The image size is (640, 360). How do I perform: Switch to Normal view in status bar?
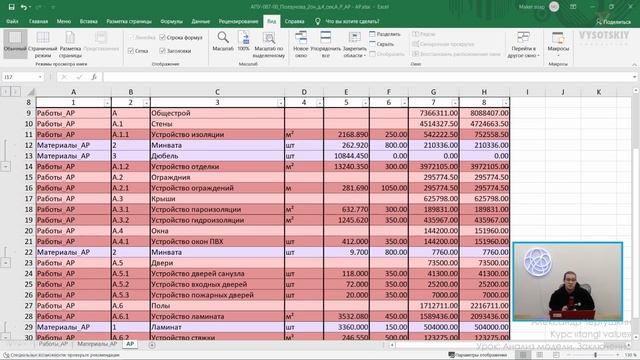[523, 355]
